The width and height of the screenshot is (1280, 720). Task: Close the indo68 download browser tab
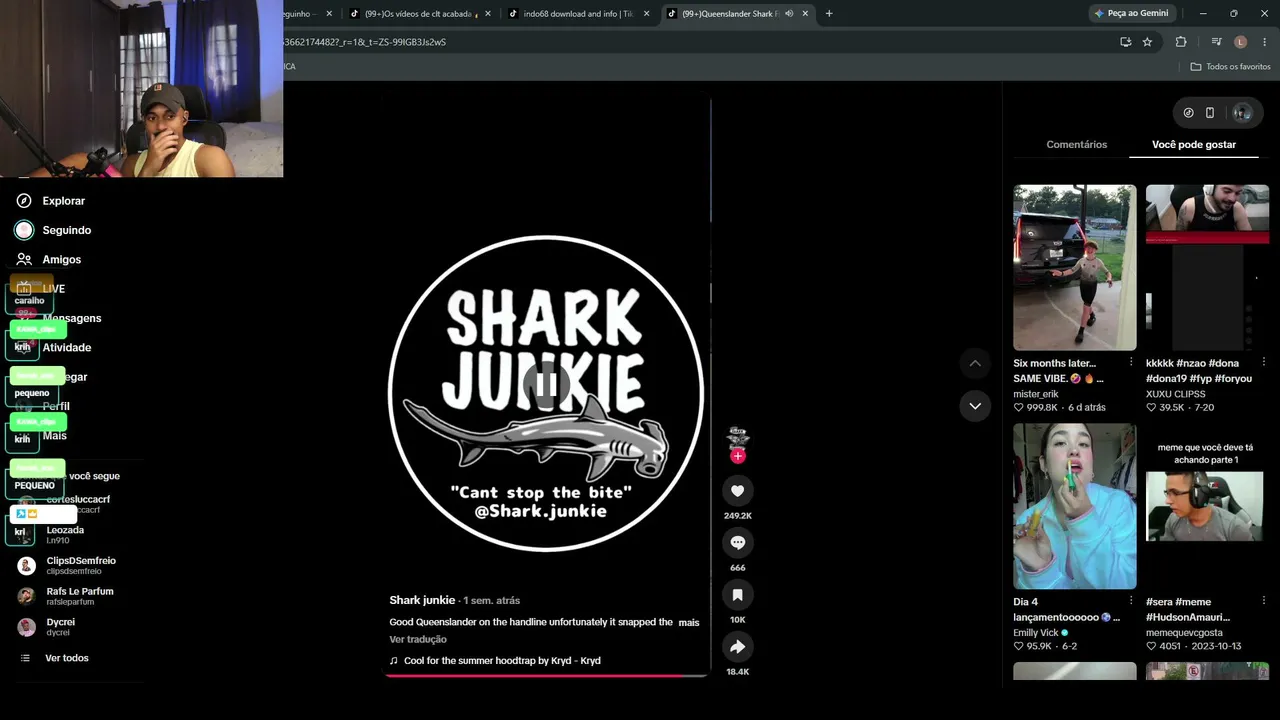click(646, 14)
